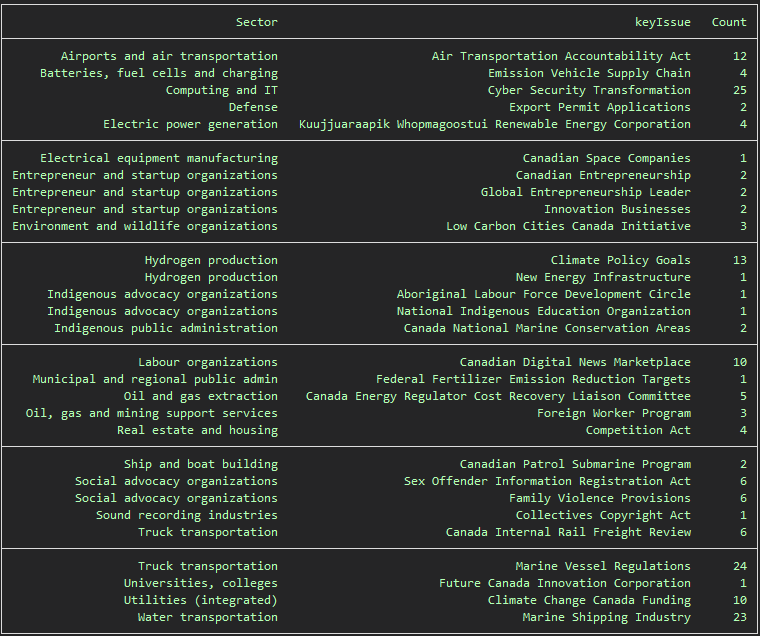The height and width of the screenshot is (636, 760).
Task: Click 'Climate Change Canada Funding' text
Action: (x=589, y=599)
